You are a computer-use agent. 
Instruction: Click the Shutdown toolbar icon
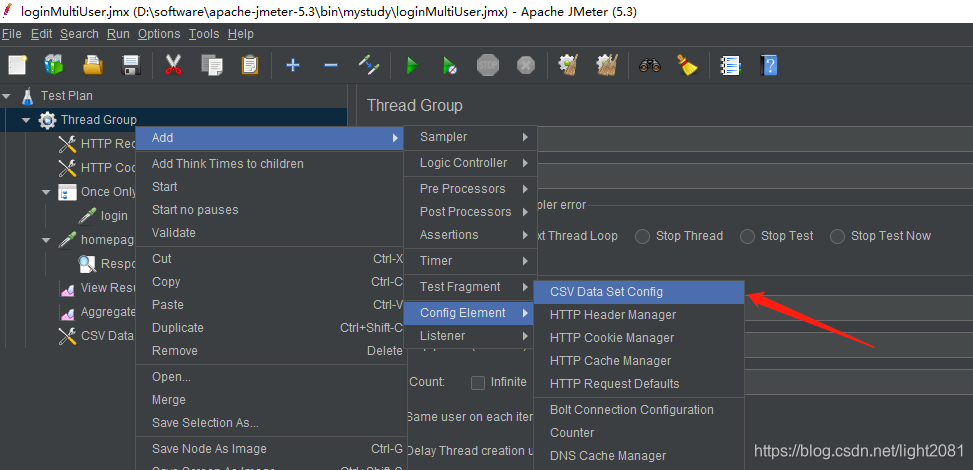click(x=526, y=65)
